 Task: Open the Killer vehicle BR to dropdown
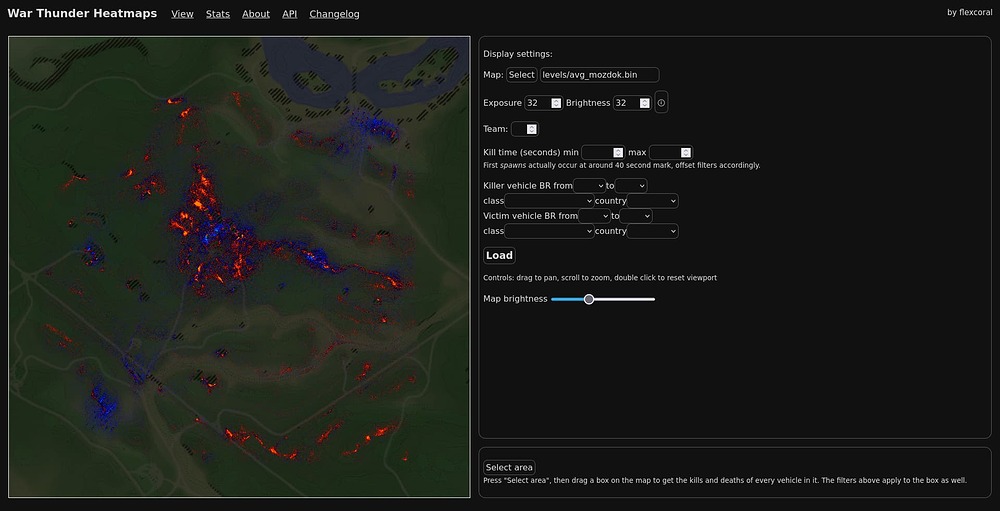pos(631,185)
